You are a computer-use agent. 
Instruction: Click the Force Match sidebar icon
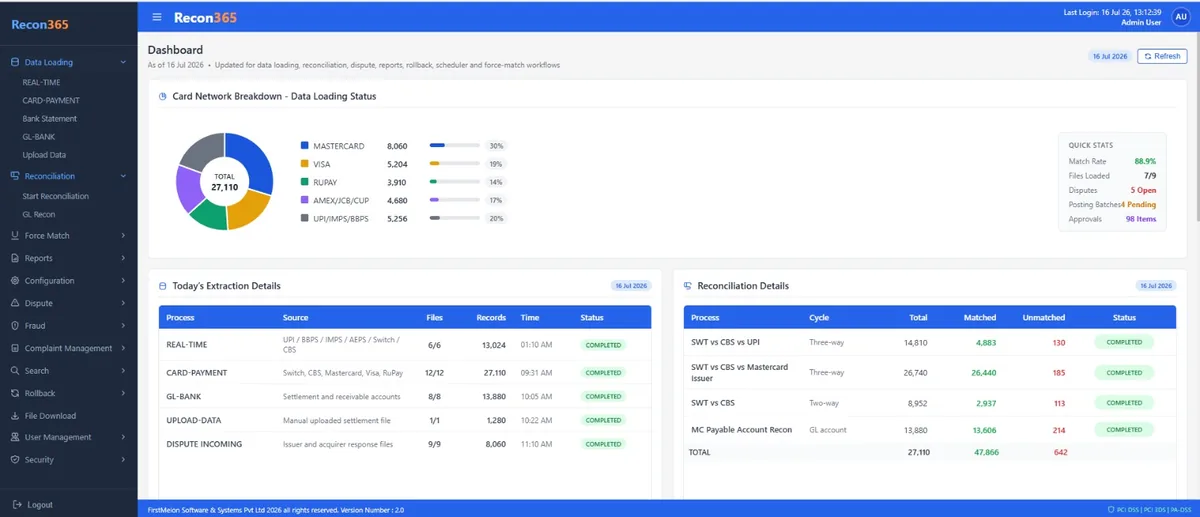coord(15,236)
